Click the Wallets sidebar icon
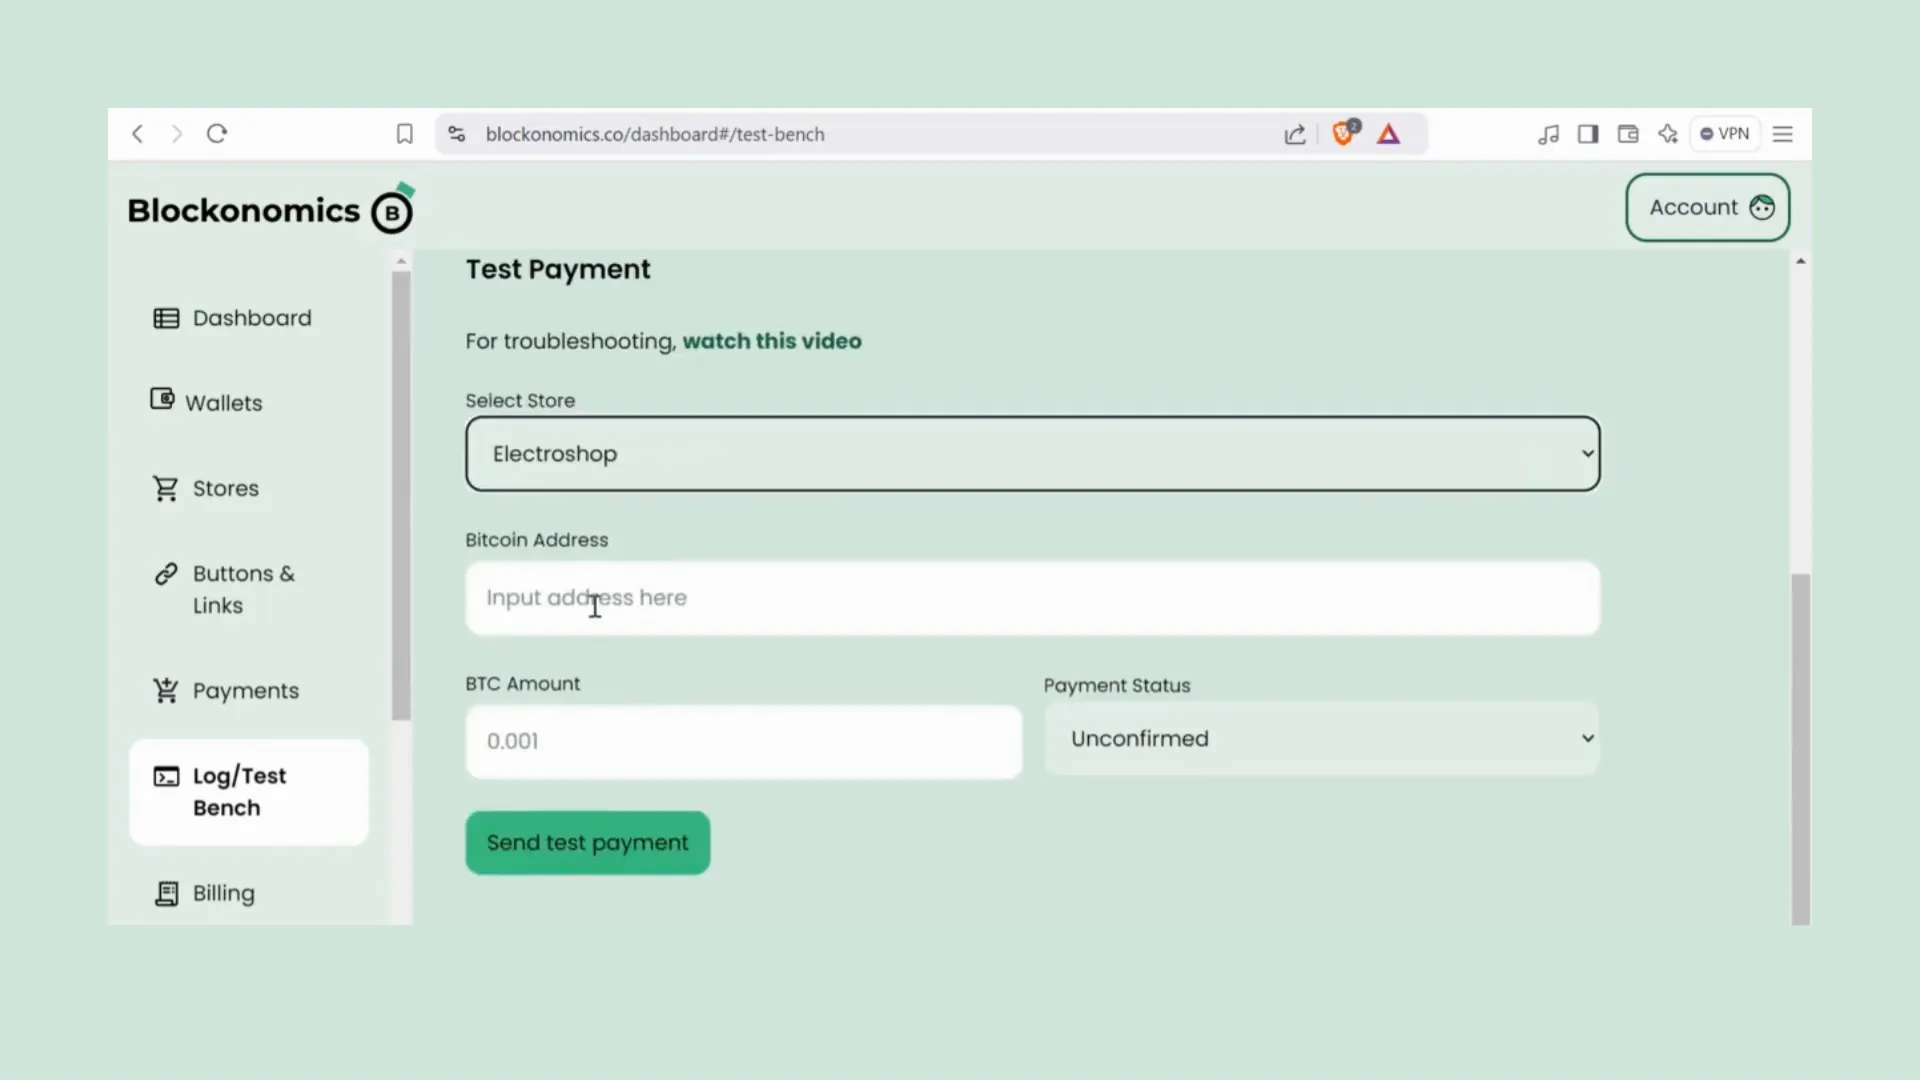This screenshot has height=1080, width=1920. tap(162, 402)
